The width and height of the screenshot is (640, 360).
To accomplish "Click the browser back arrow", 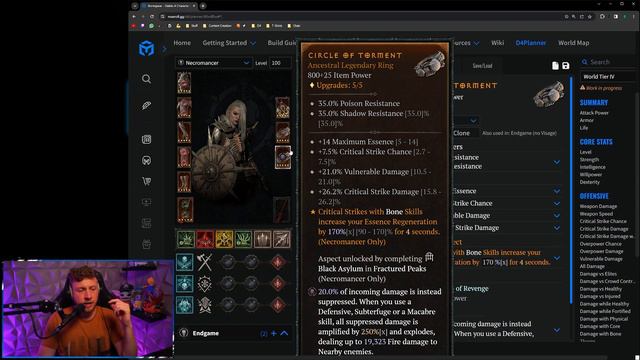I will pyautogui.click(x=134, y=17).
